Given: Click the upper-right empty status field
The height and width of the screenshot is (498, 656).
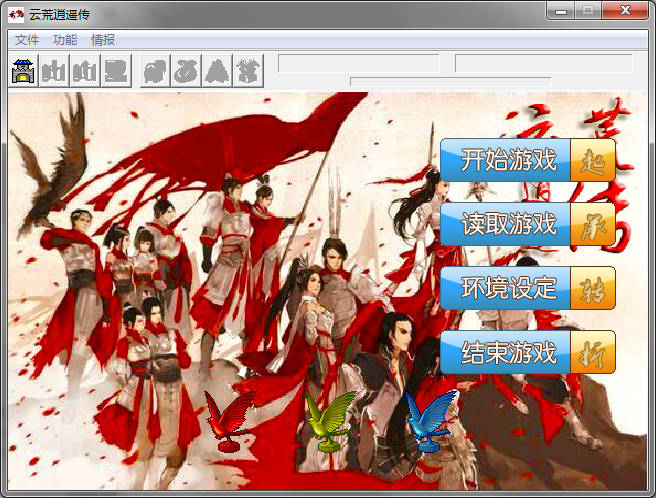Looking at the screenshot, I should [543, 63].
